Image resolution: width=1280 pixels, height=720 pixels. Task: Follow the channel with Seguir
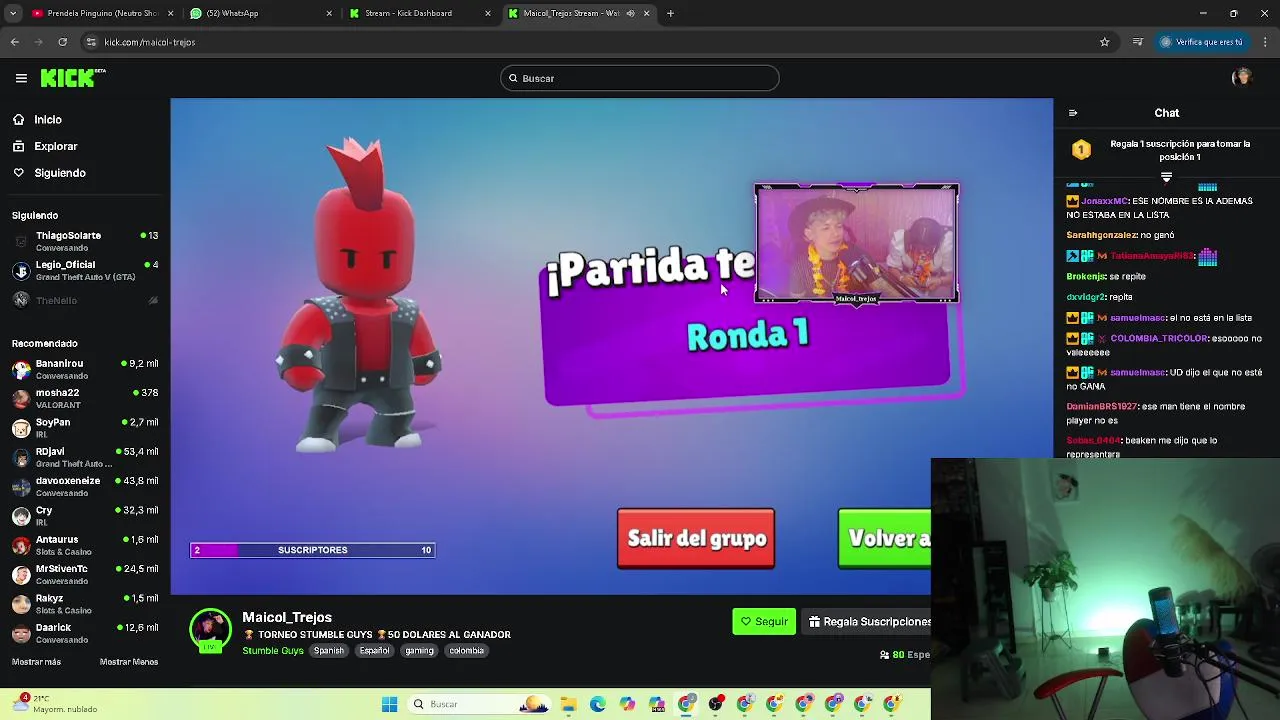click(764, 622)
